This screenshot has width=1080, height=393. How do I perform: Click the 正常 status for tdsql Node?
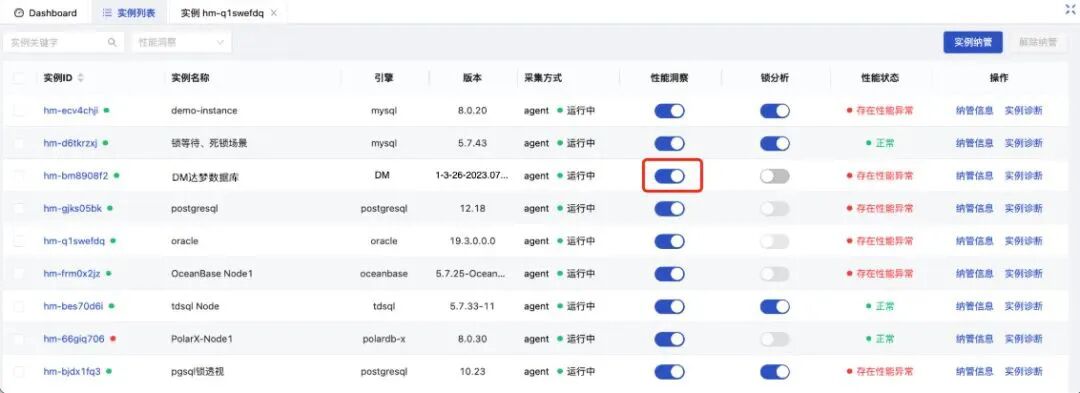pyautogui.click(x=880, y=306)
